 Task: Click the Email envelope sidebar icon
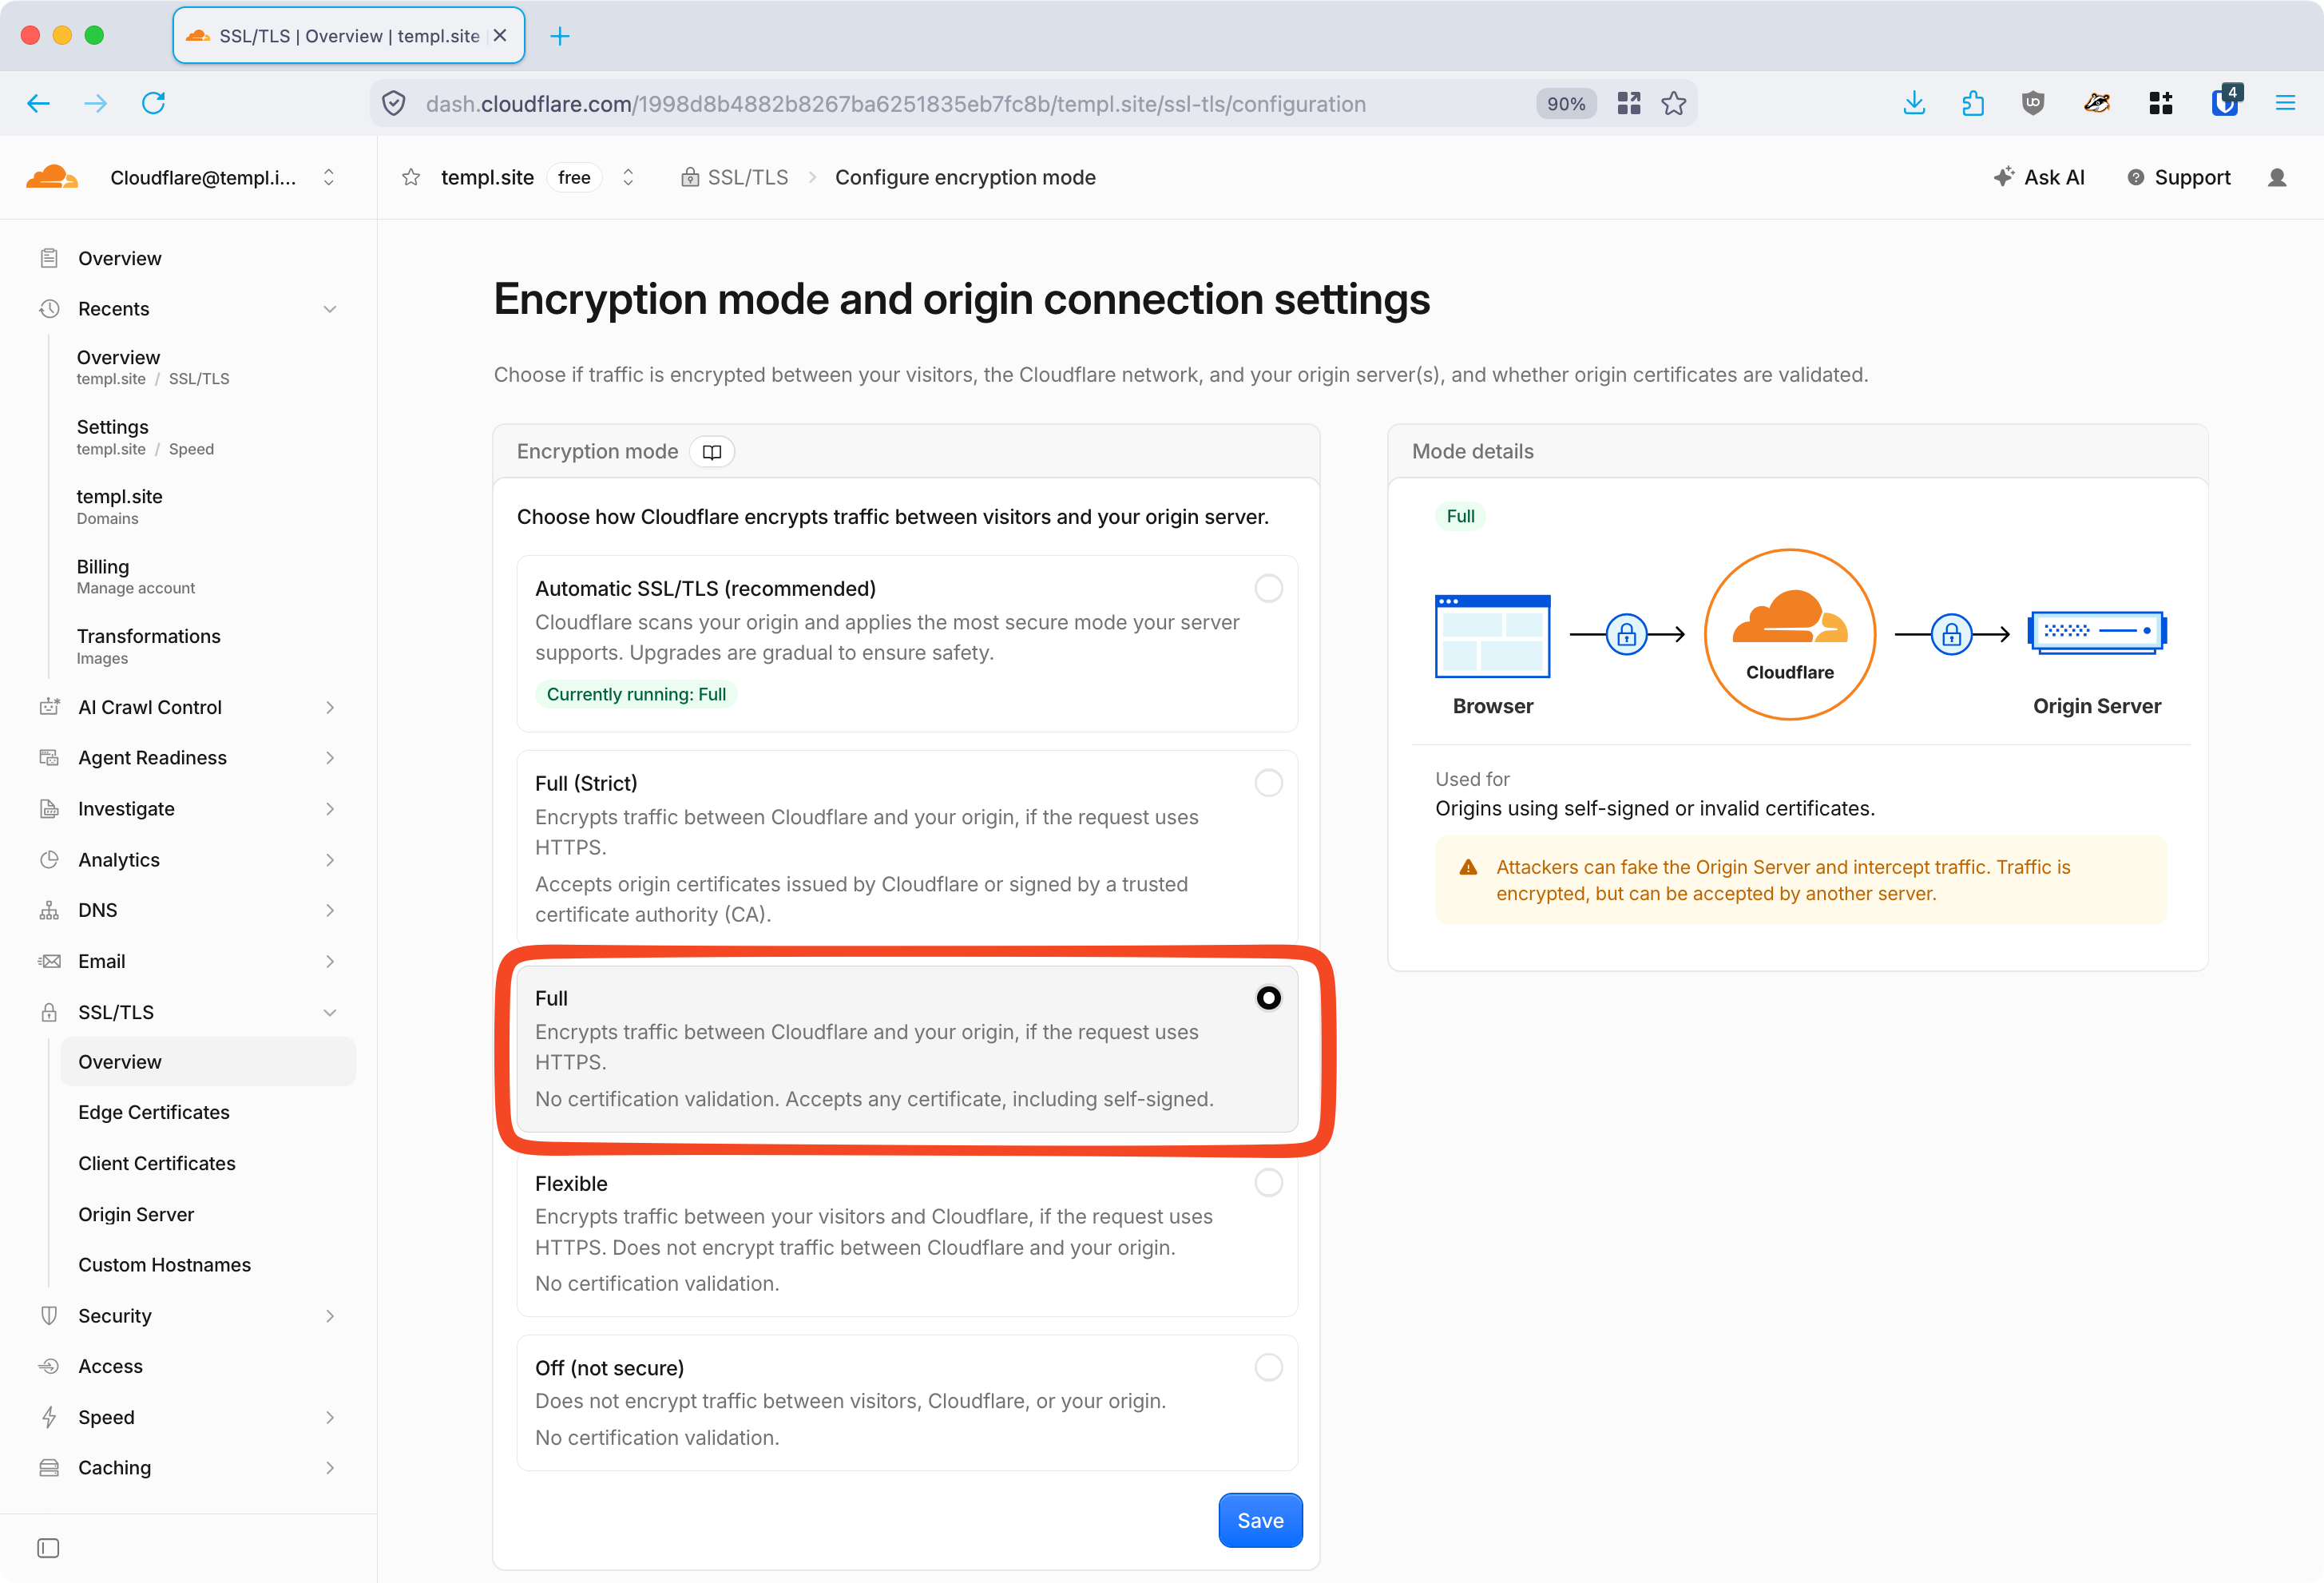coord(49,961)
